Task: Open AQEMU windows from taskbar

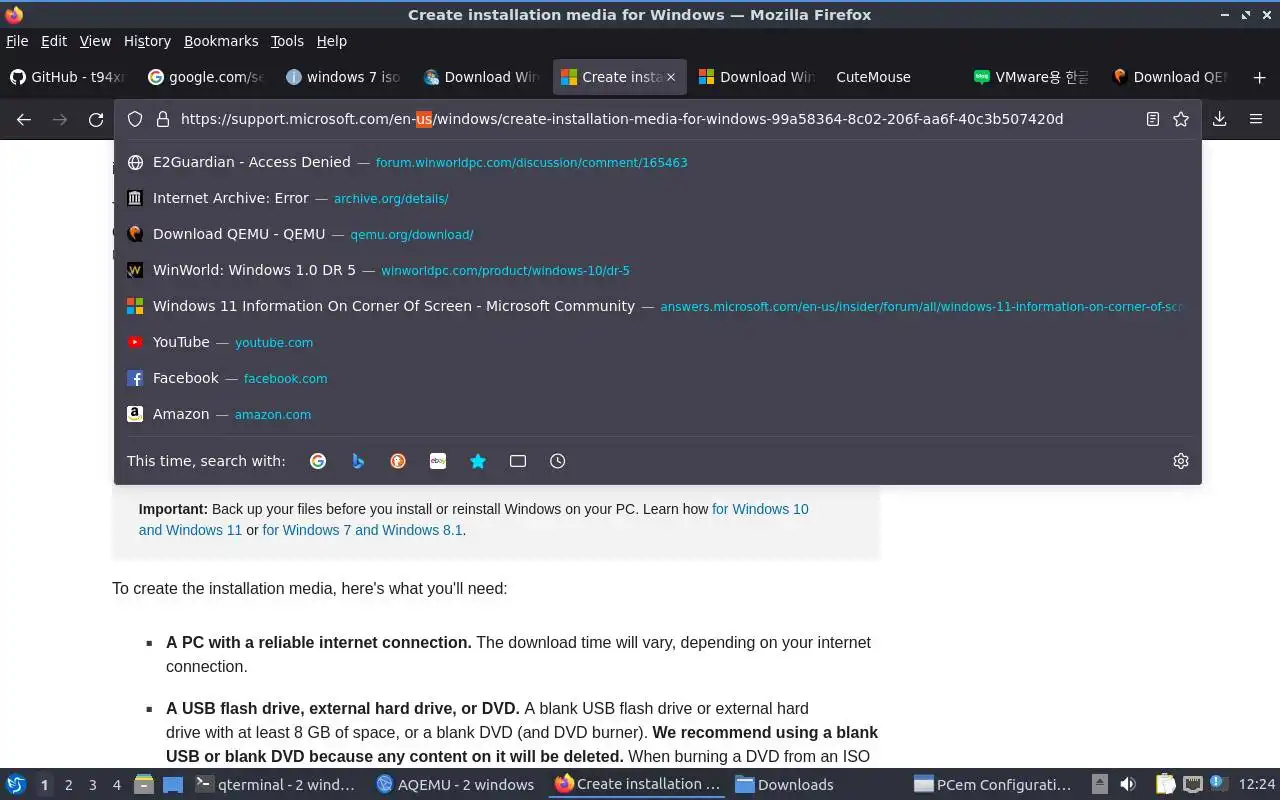Action: [456, 785]
